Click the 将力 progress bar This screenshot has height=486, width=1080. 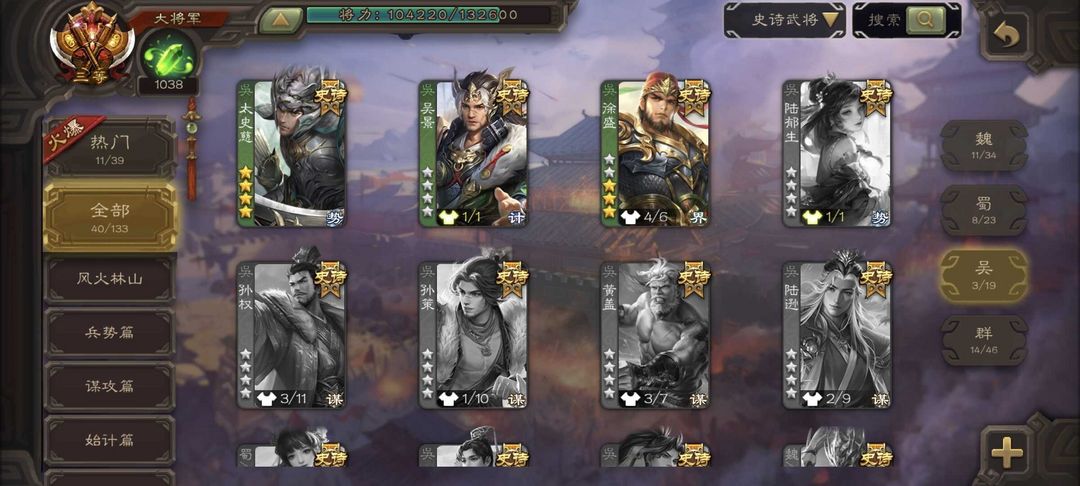428,14
